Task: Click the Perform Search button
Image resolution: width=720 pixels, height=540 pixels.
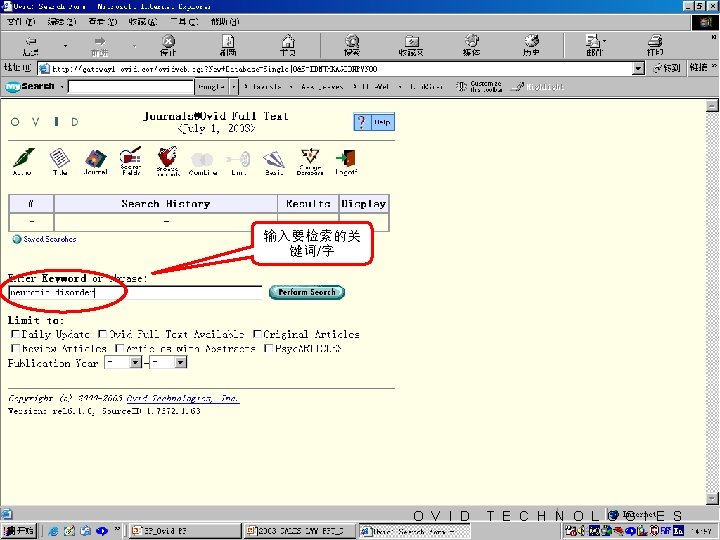Action: pos(307,292)
